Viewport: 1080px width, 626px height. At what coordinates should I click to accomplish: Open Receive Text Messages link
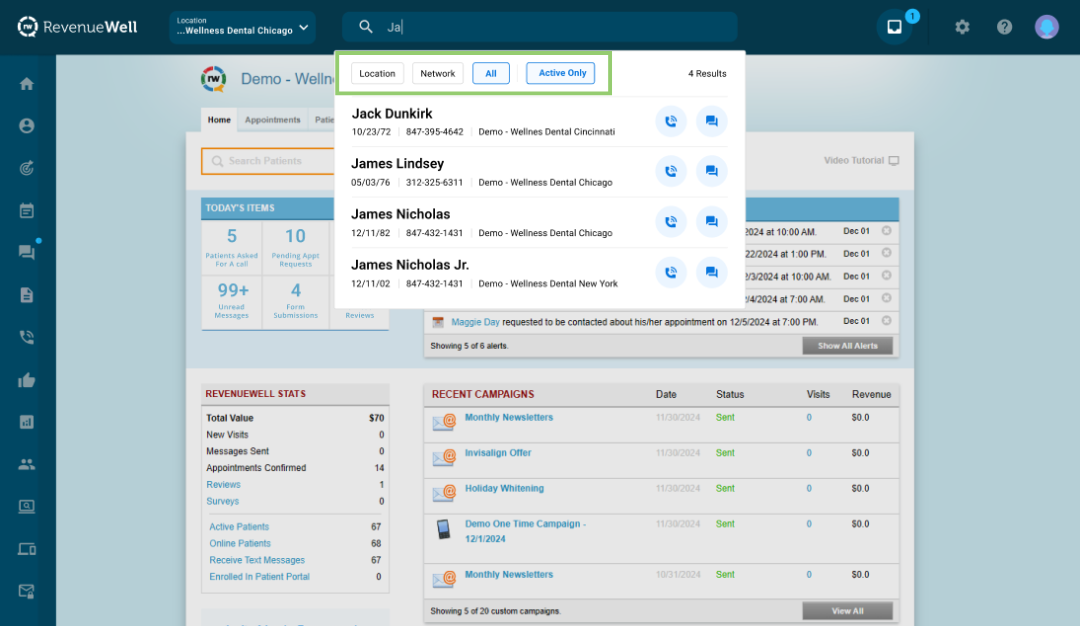pos(257,560)
